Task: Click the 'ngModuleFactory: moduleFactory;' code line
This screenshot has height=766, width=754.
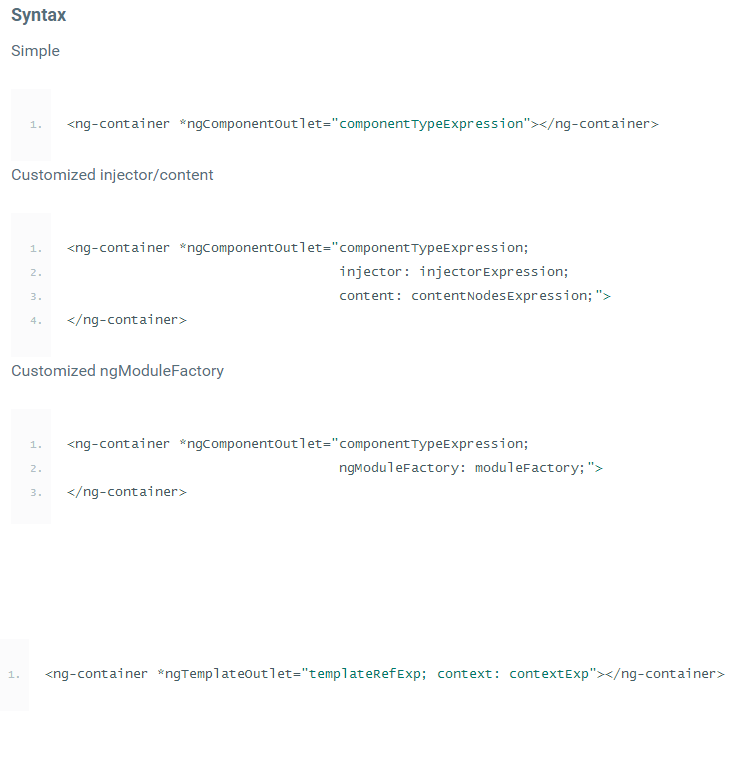Action: (470, 468)
